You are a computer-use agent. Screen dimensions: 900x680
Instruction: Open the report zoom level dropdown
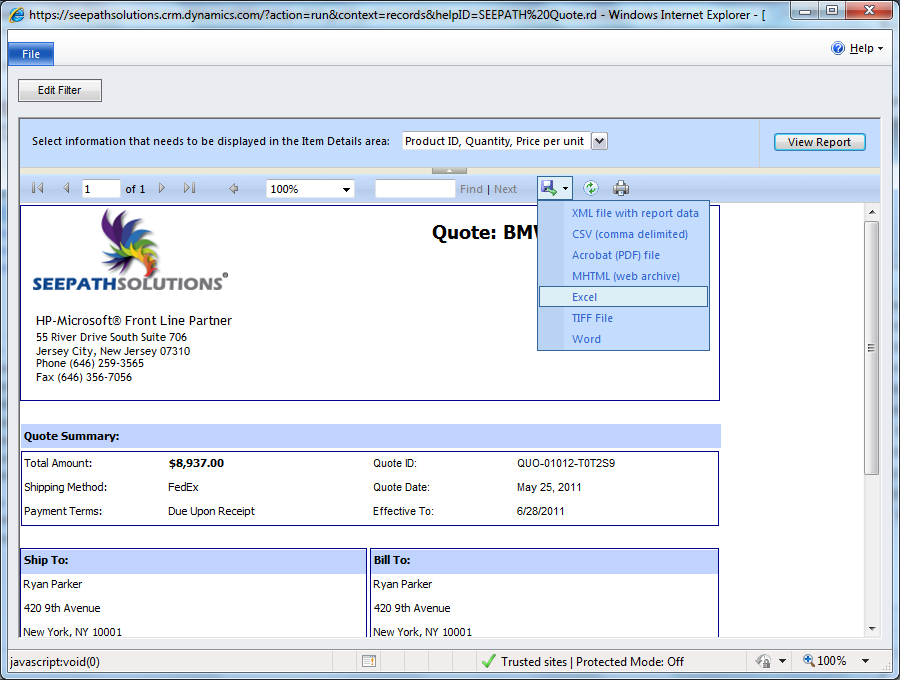click(347, 189)
